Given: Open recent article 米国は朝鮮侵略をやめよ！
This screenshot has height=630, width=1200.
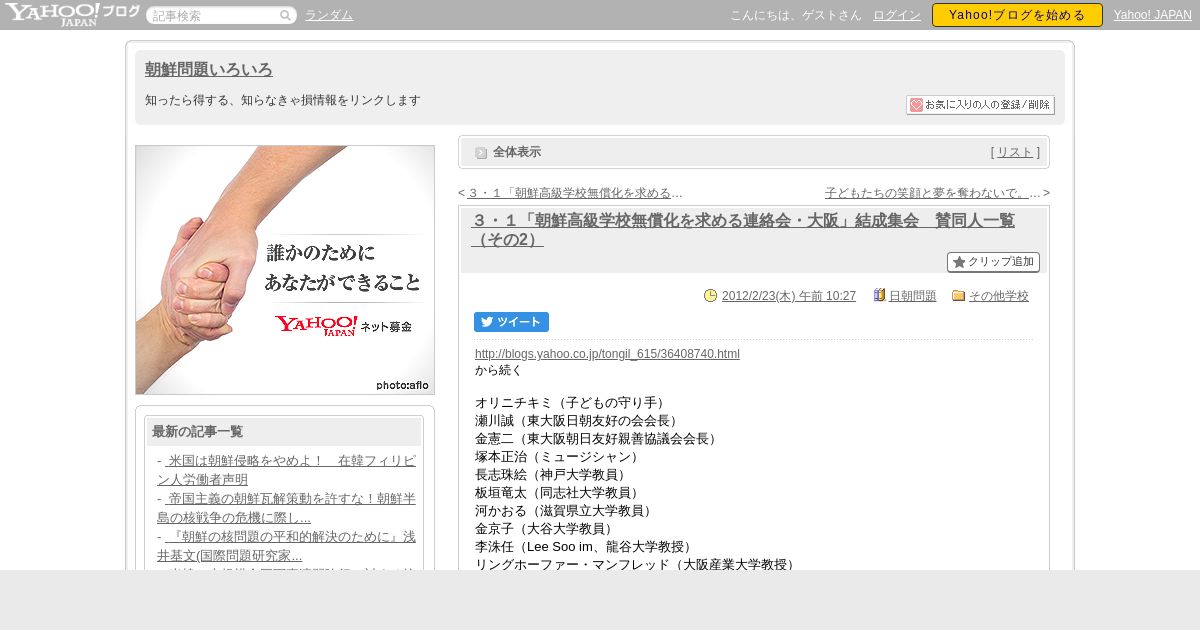Looking at the screenshot, I should (286, 470).
